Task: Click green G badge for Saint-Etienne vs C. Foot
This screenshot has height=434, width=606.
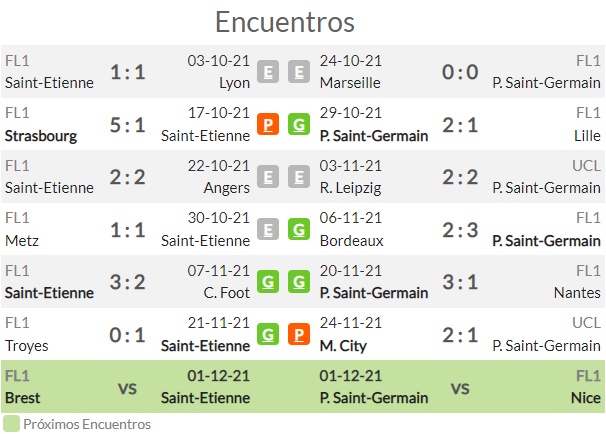Action: (268, 282)
